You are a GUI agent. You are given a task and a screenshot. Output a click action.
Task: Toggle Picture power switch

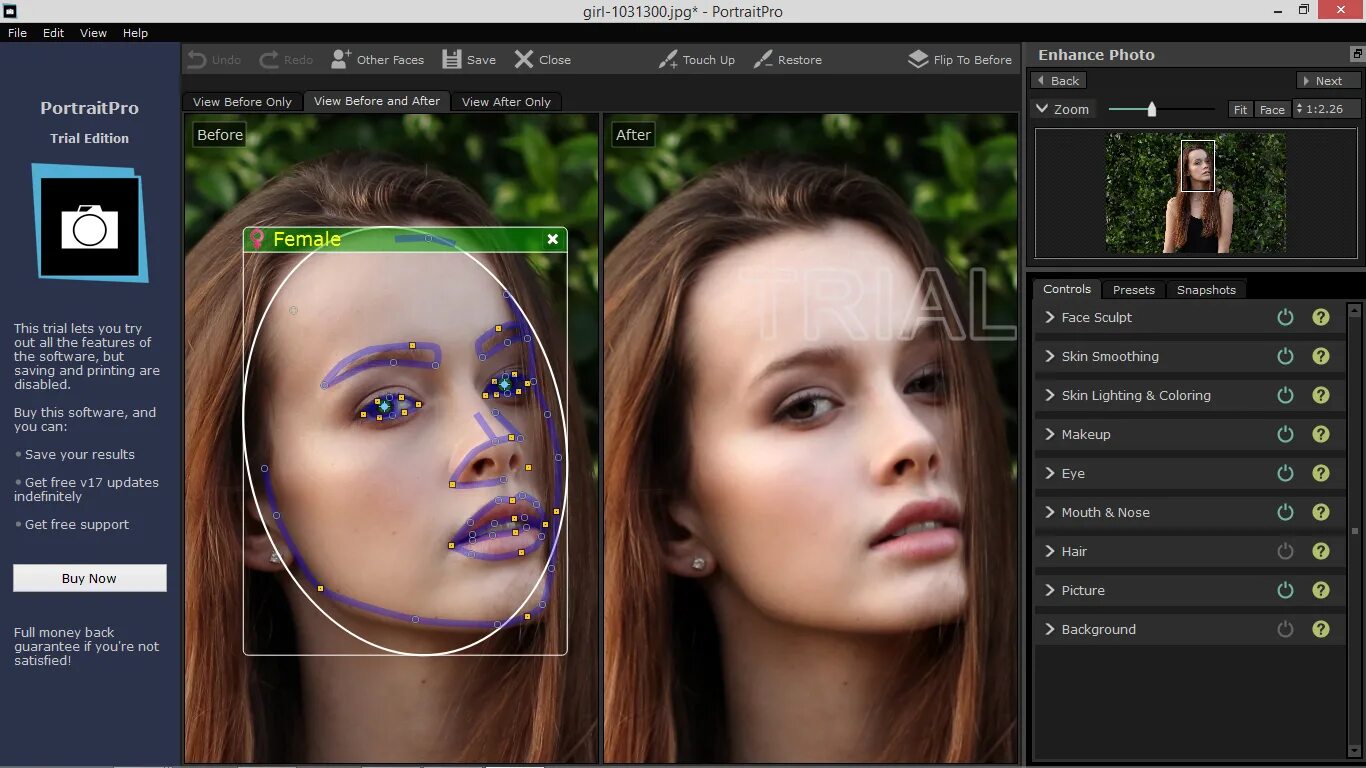[1285, 590]
